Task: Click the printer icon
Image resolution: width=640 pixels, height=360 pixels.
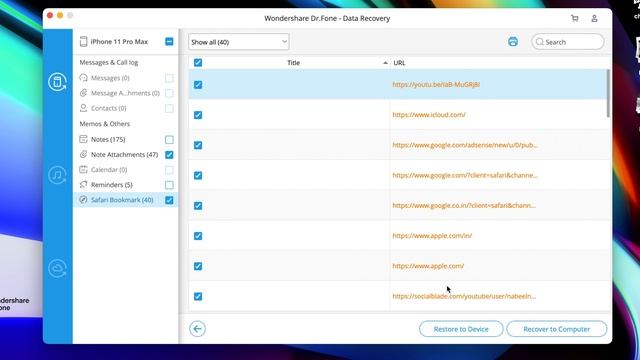Action: (513, 42)
